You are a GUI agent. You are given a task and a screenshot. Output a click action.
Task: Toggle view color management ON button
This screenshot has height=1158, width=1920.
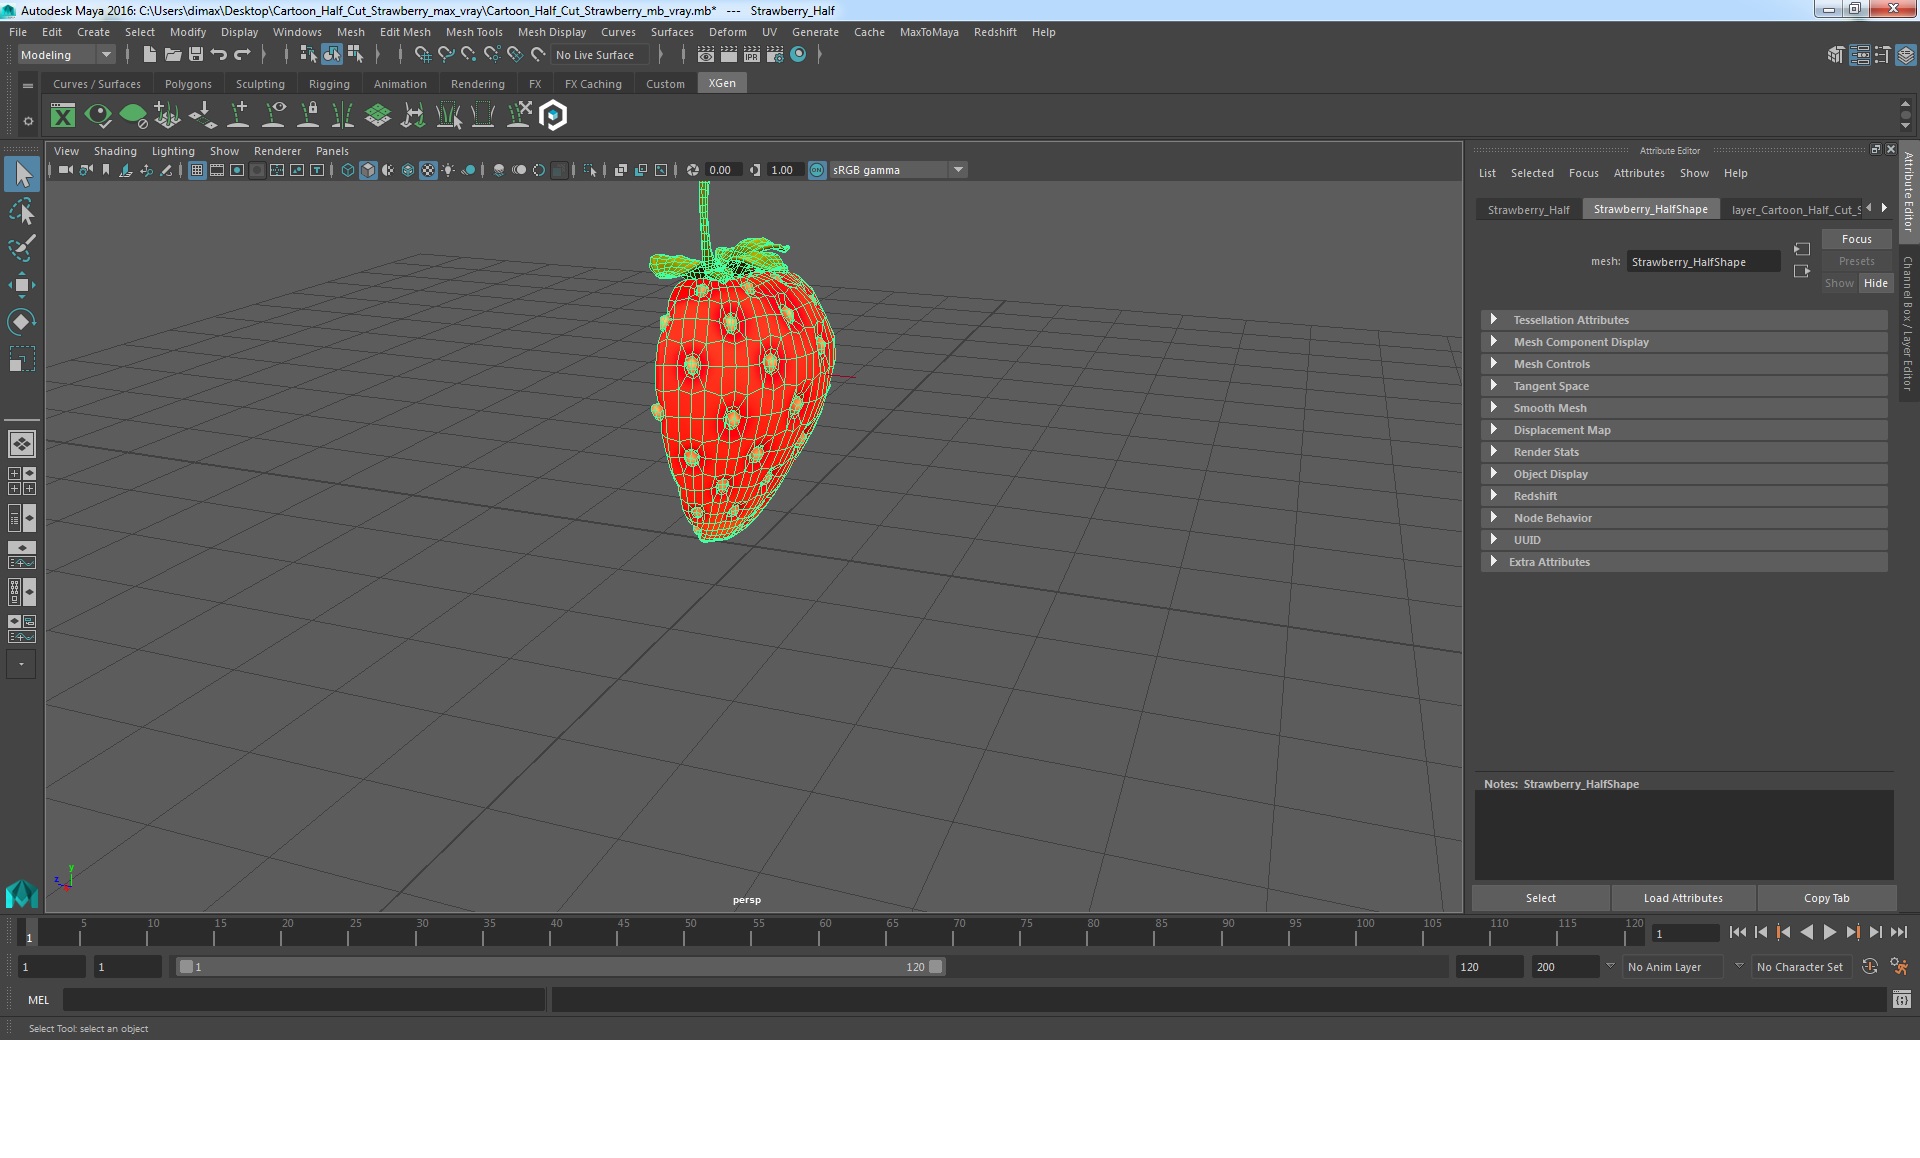(817, 170)
